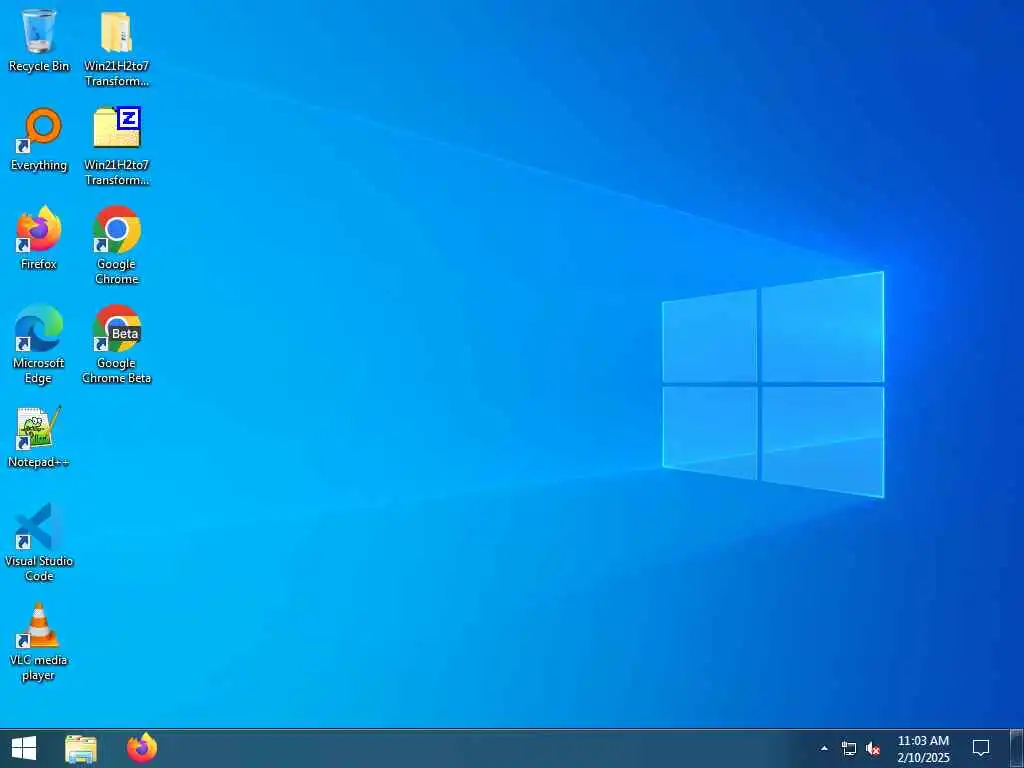Click the muted volume tray icon
This screenshot has height=768, width=1024.
point(873,748)
